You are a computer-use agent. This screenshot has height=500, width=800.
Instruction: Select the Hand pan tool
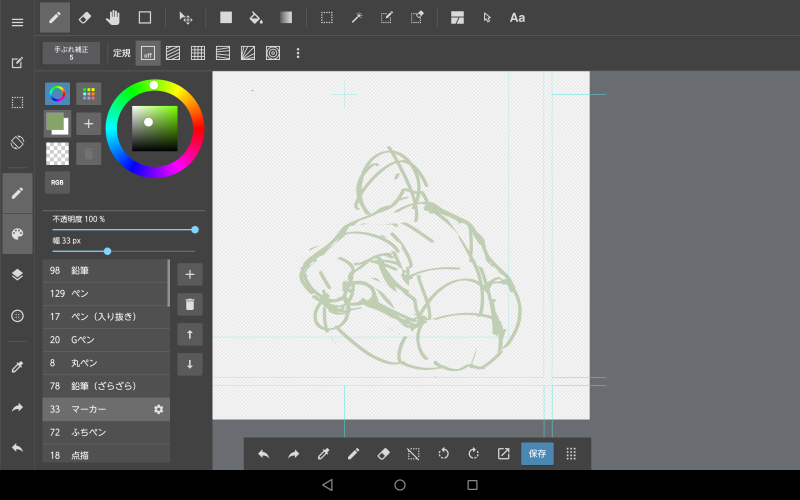pos(114,17)
